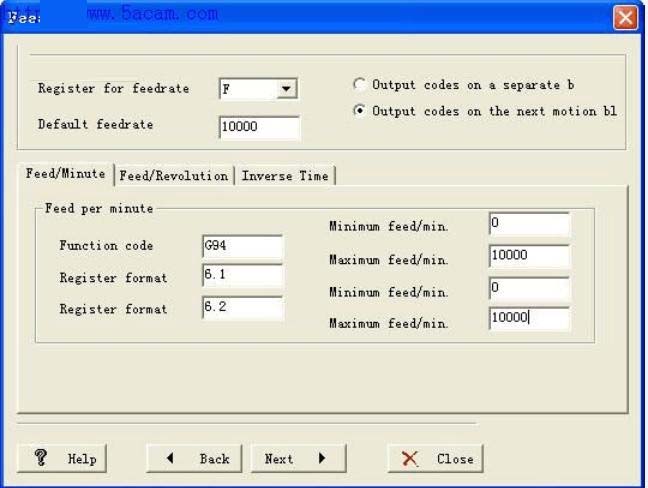Click the Register format field showing 6.1
The width and height of the screenshot is (648, 488).
pyautogui.click(x=243, y=275)
